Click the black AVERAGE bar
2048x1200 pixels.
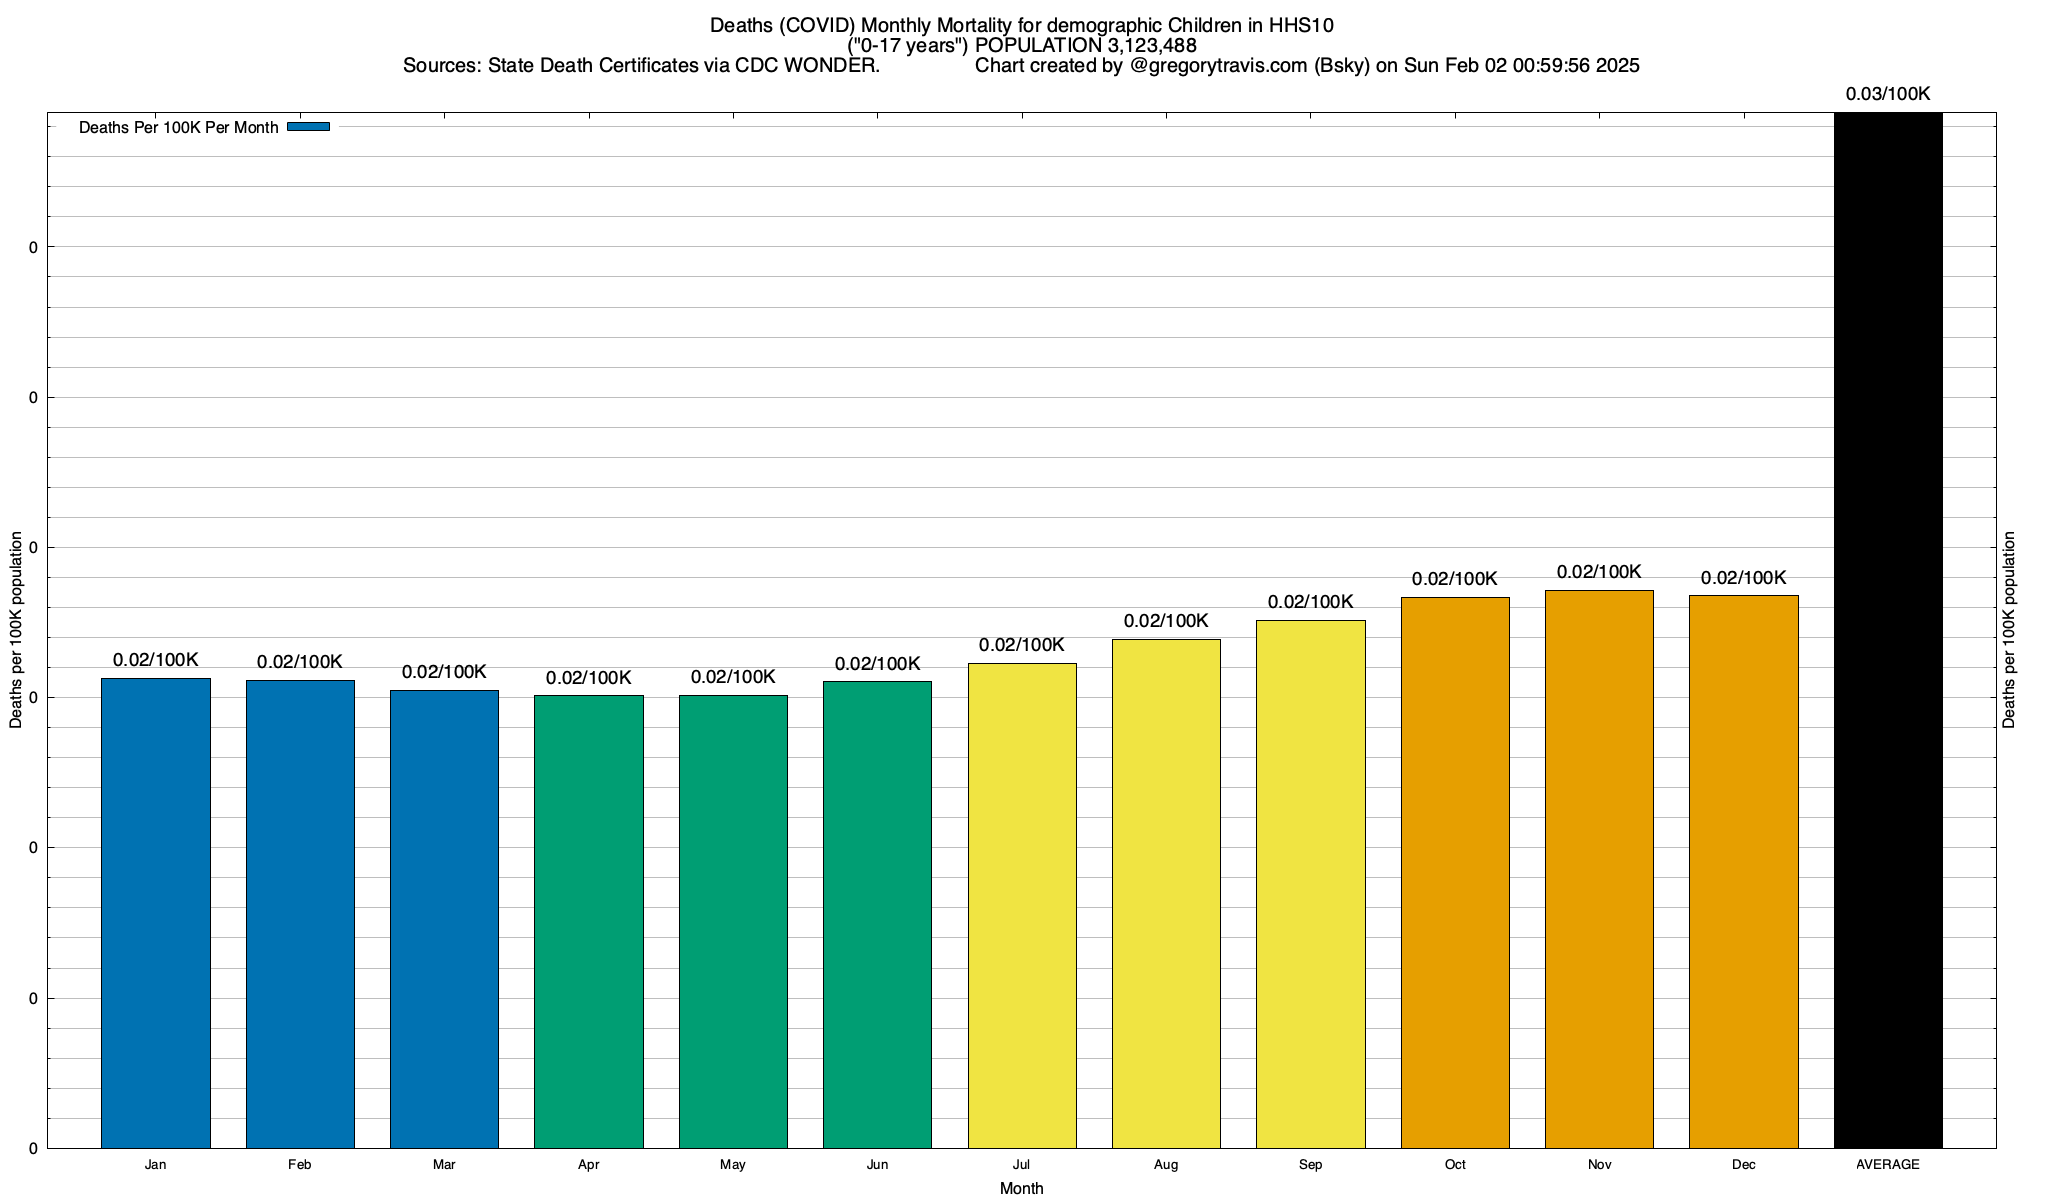(1888, 630)
